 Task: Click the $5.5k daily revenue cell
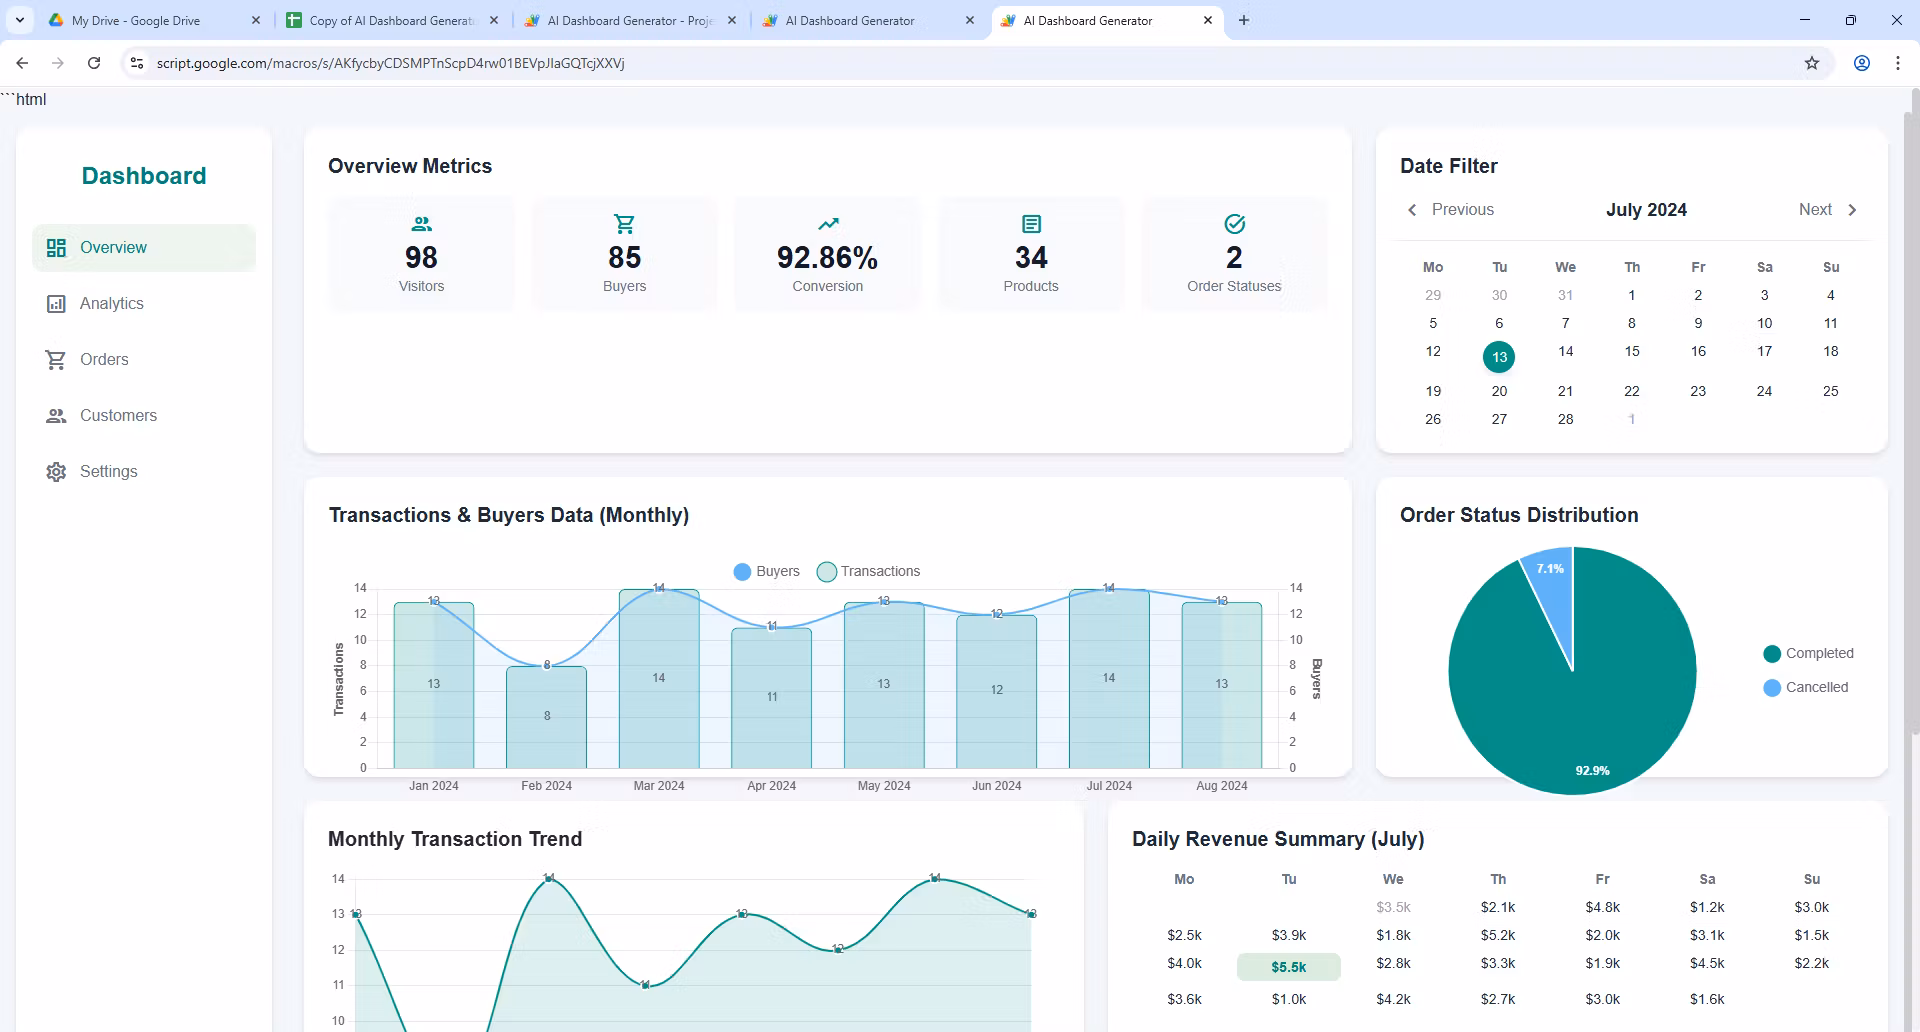coord(1289,967)
